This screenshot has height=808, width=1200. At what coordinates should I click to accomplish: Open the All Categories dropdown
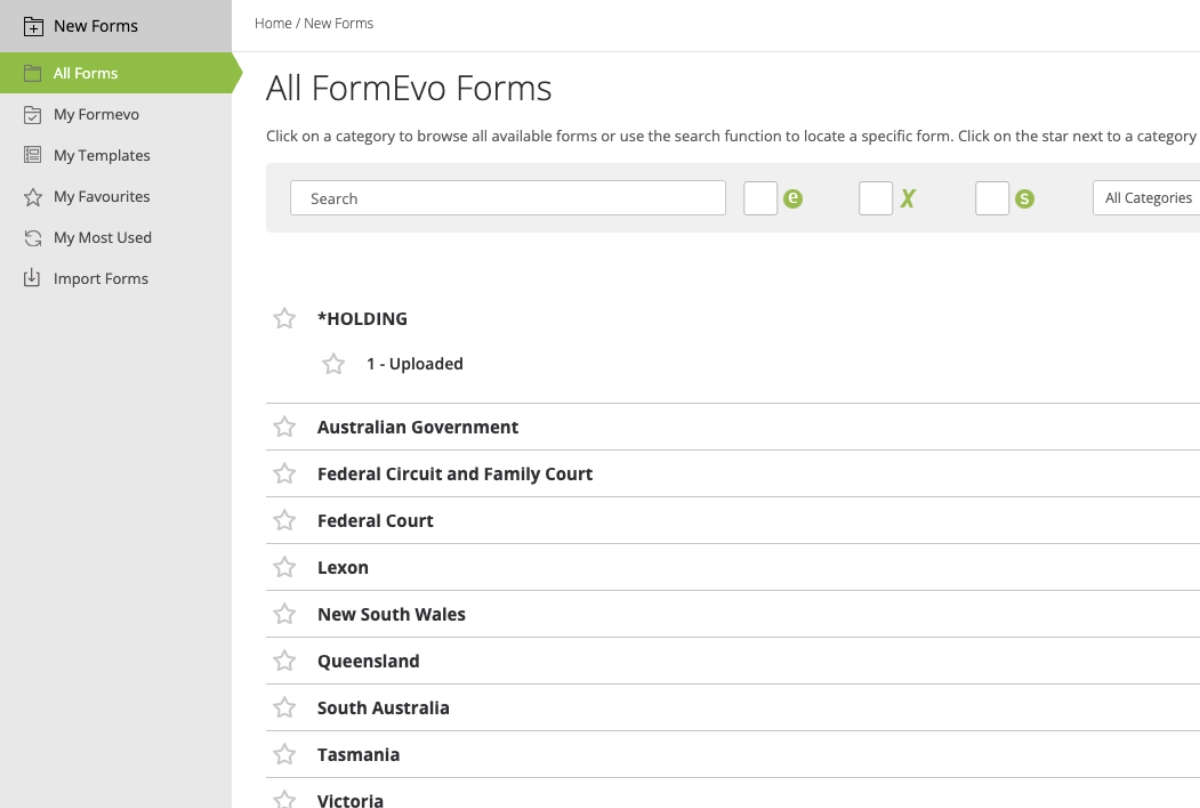click(1146, 198)
